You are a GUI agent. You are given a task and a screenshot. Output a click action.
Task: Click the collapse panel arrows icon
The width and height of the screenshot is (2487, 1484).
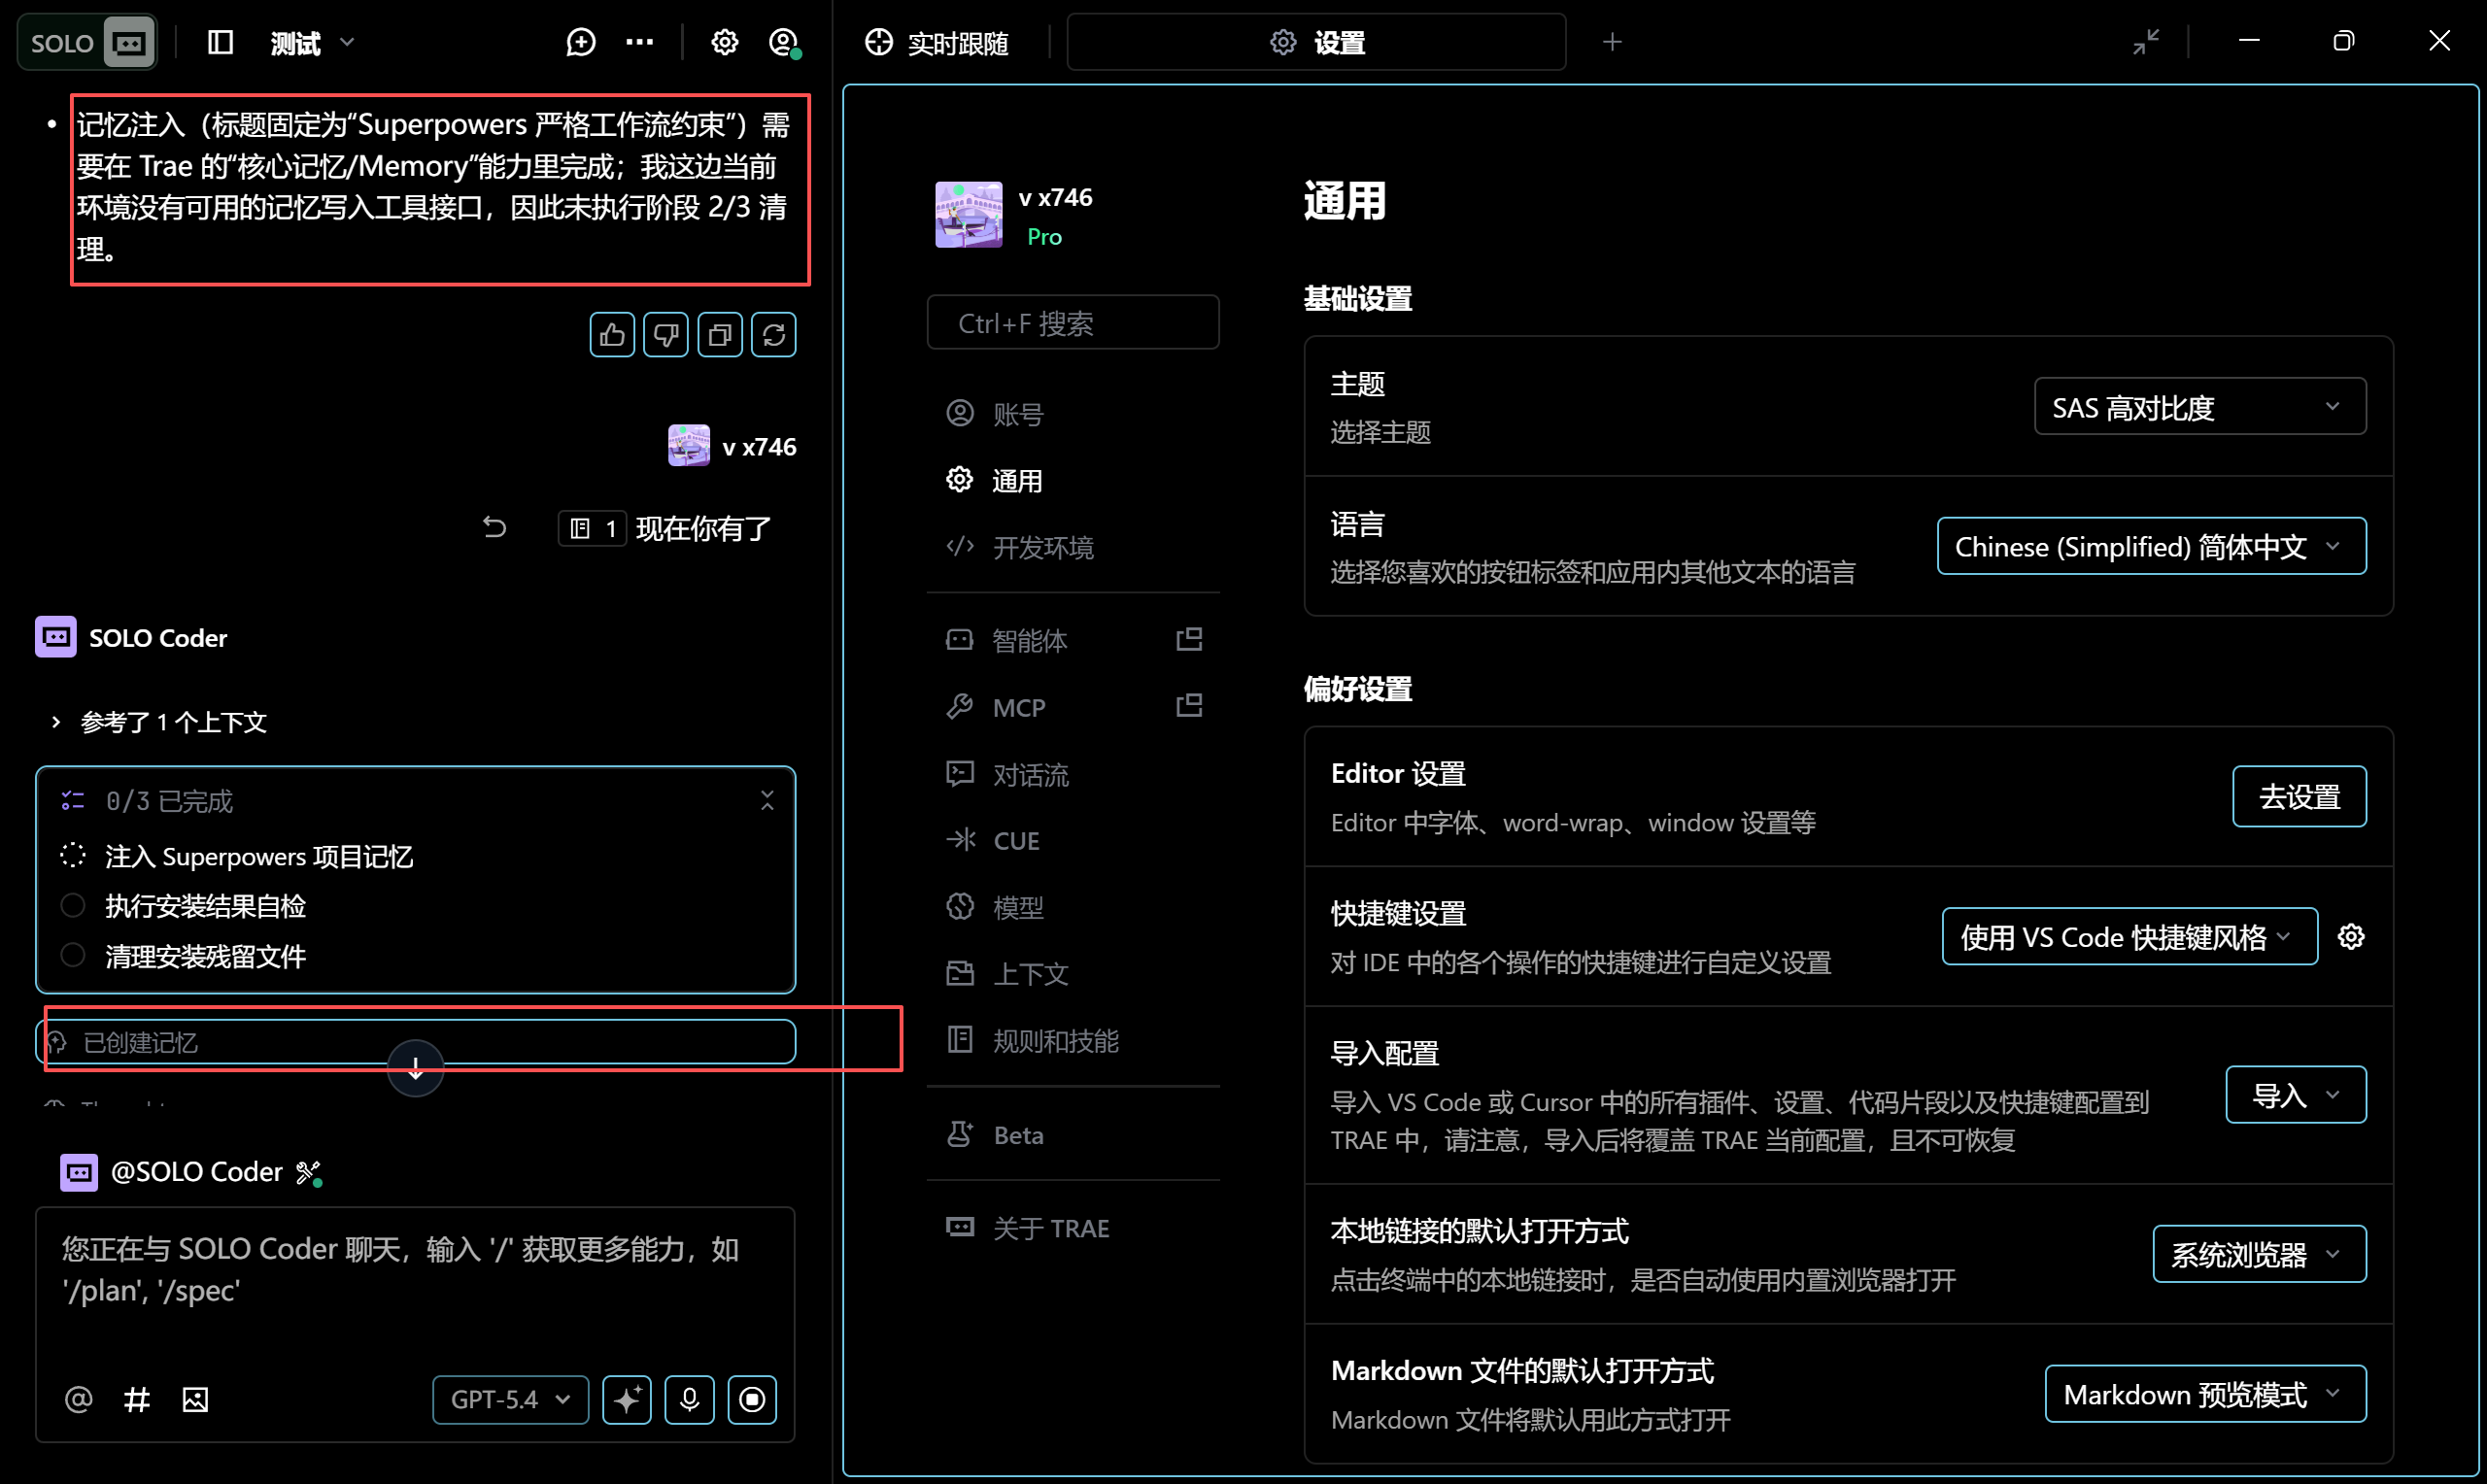coord(2146,42)
